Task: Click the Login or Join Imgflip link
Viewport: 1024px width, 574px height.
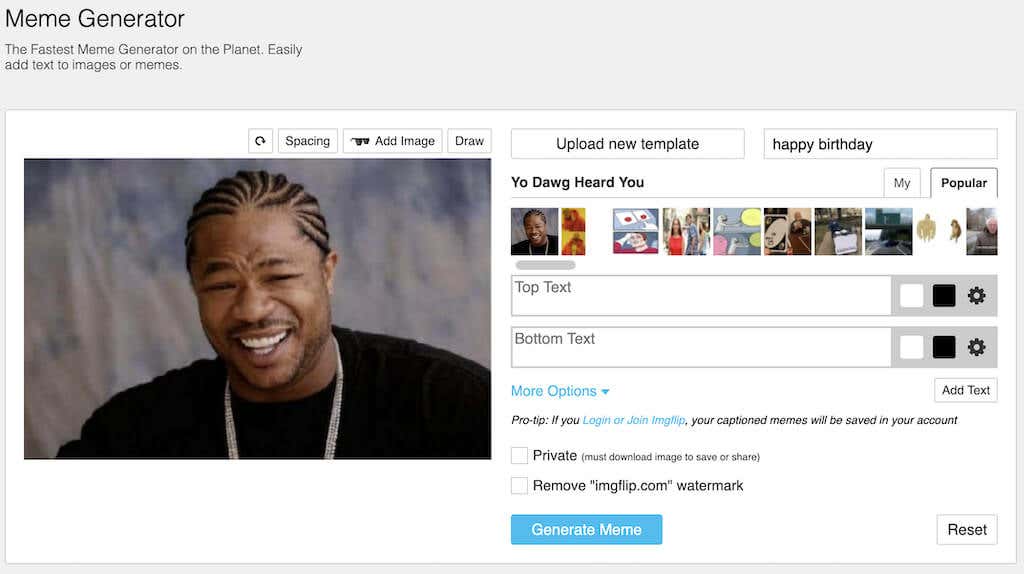Action: (x=633, y=420)
